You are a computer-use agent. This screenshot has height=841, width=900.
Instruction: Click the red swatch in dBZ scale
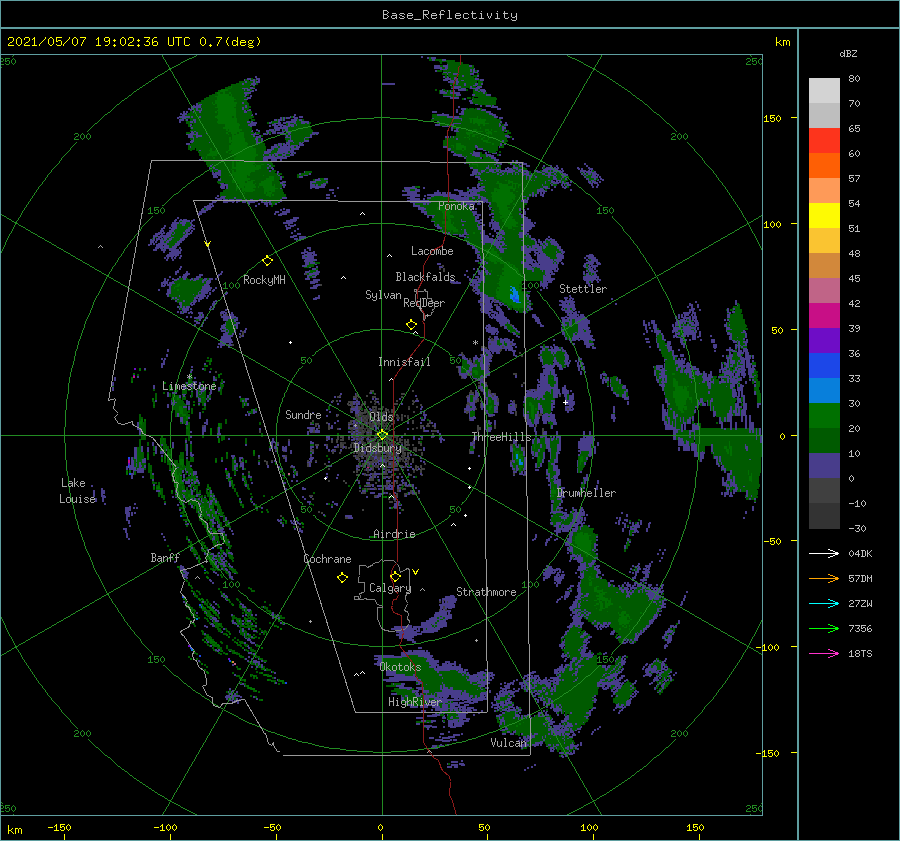(x=824, y=141)
